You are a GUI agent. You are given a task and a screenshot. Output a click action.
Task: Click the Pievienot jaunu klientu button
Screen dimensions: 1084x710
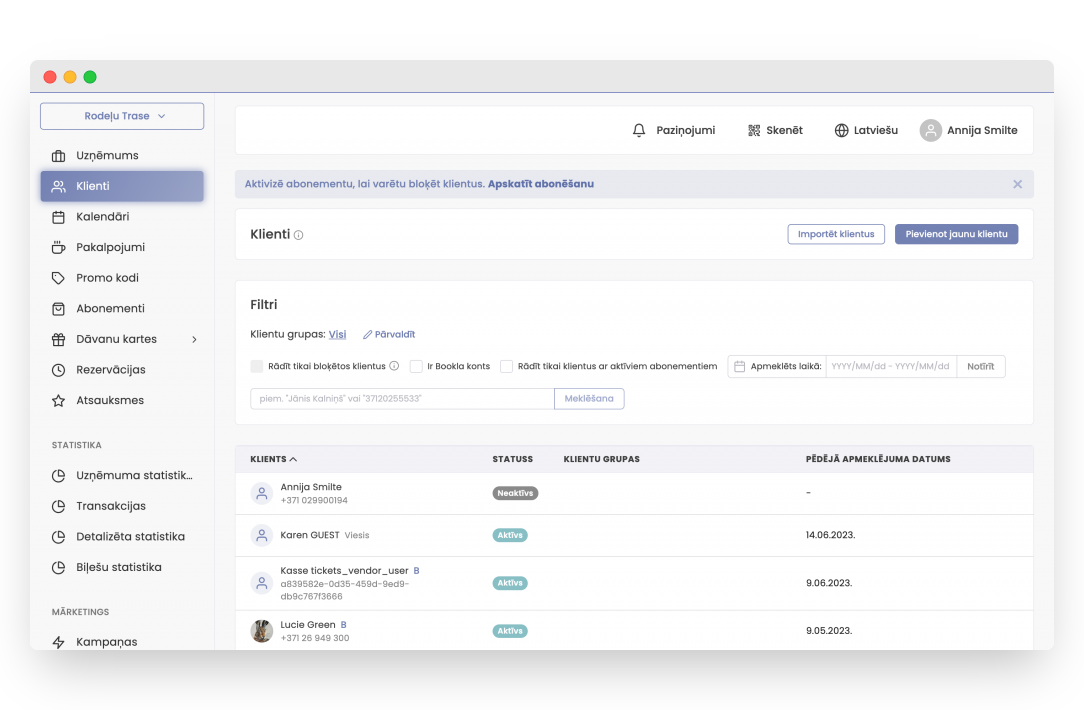pos(956,234)
